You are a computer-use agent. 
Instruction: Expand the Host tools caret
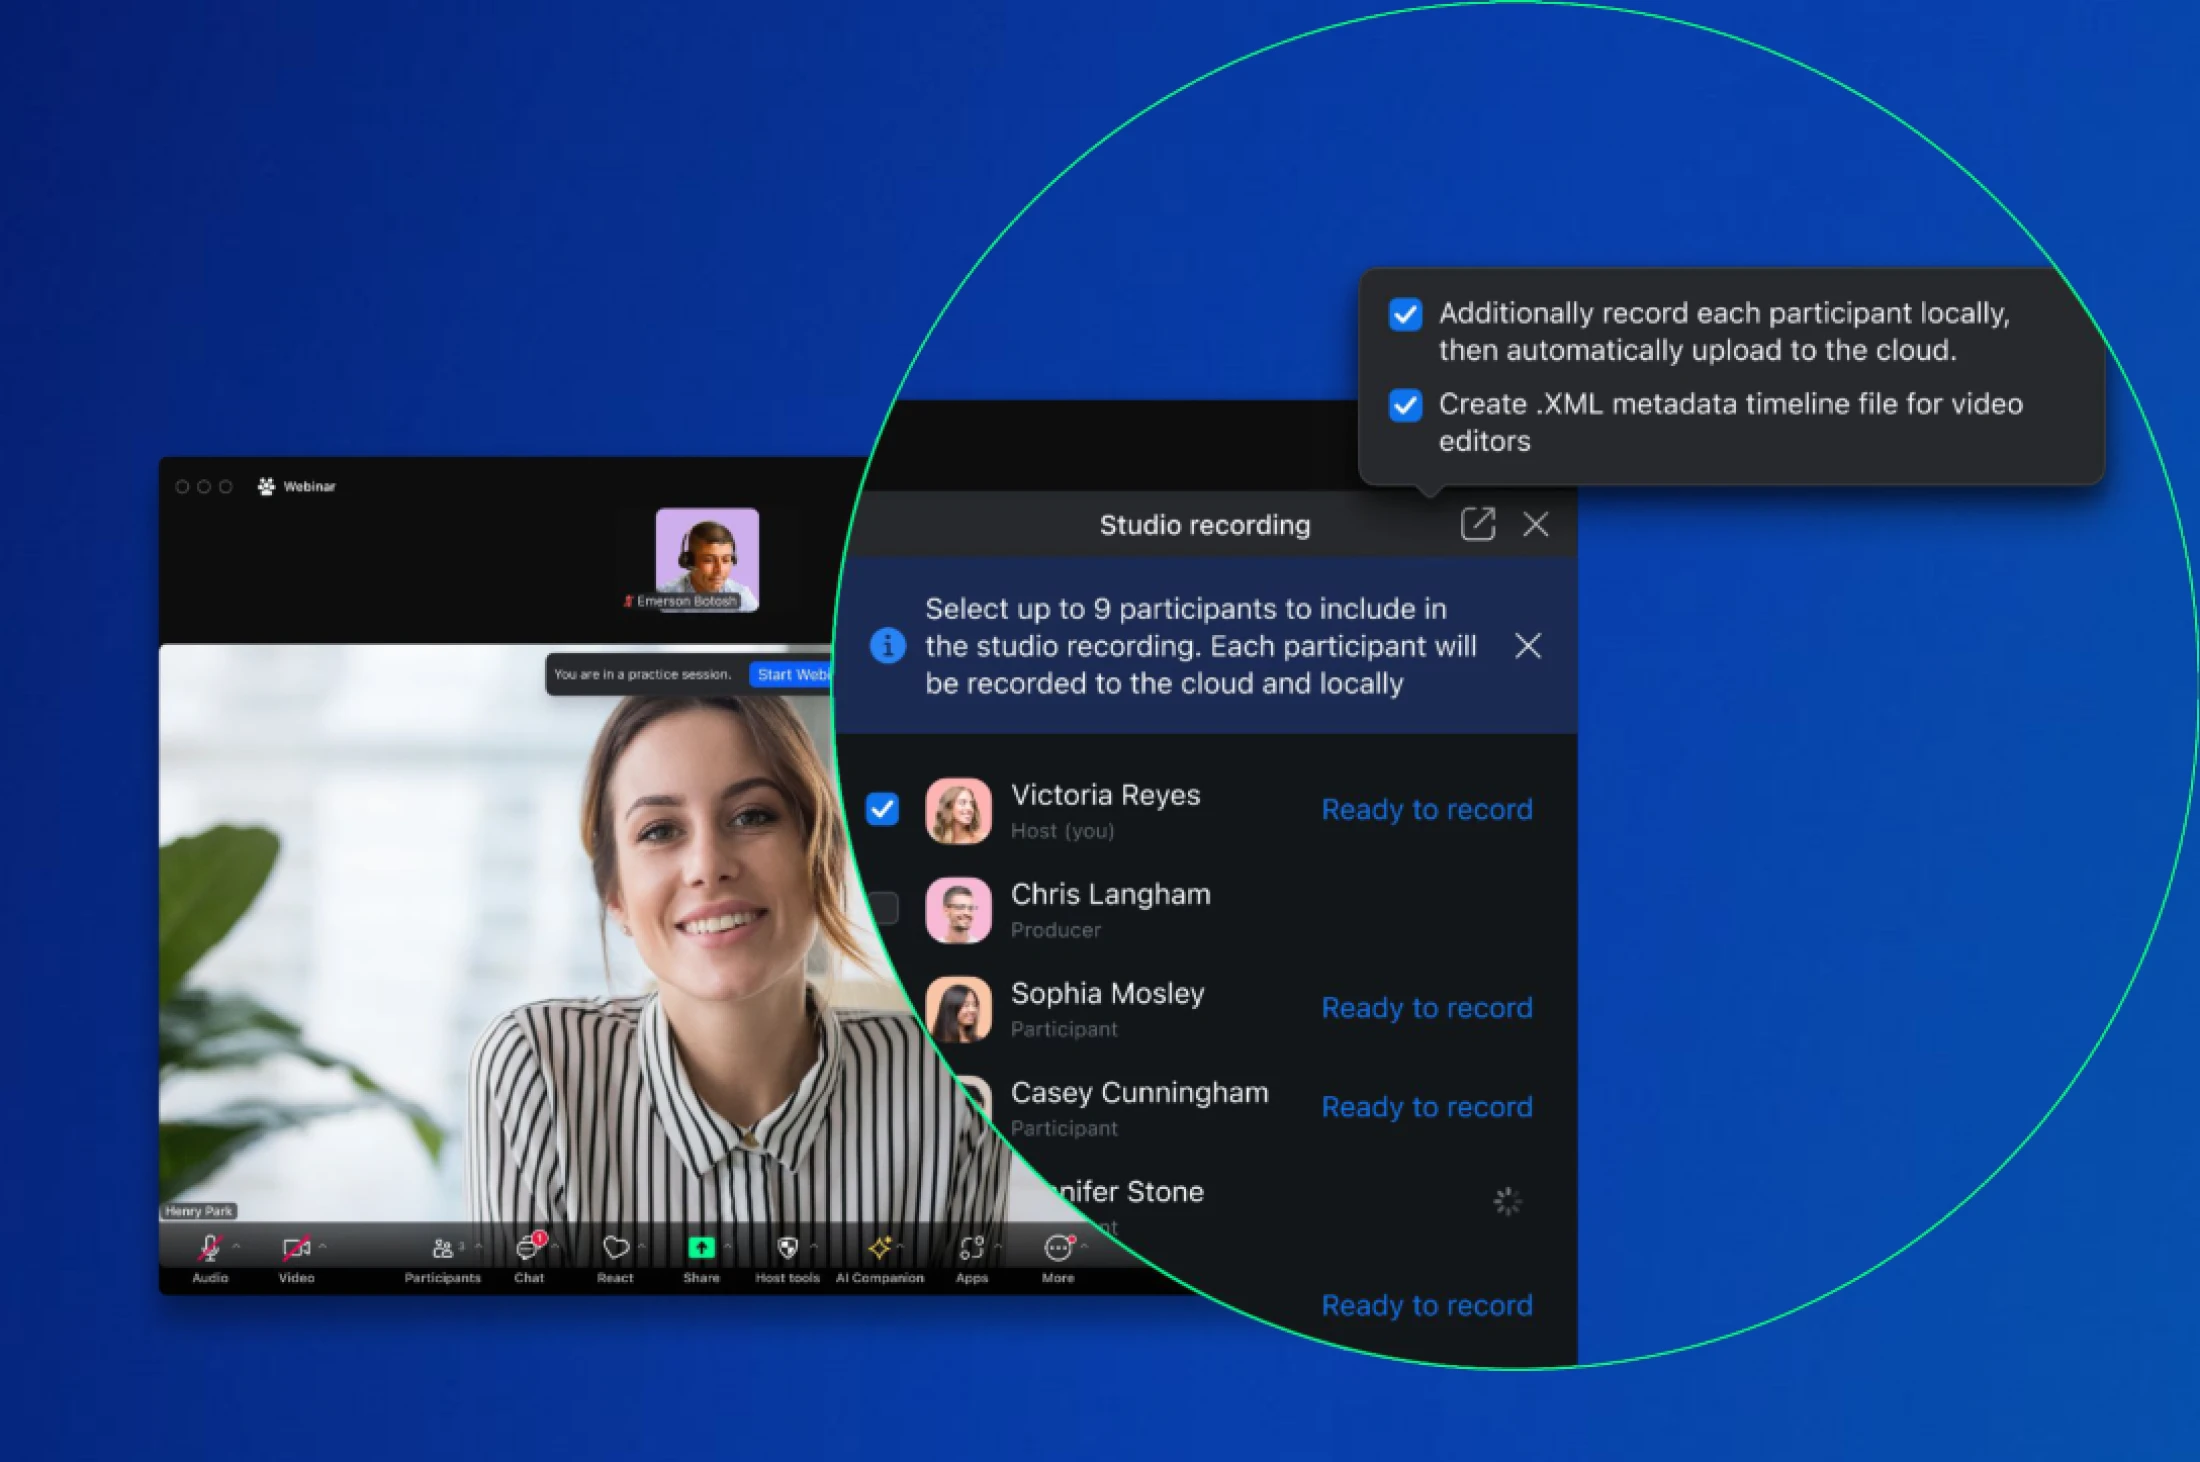pyautogui.click(x=813, y=1246)
